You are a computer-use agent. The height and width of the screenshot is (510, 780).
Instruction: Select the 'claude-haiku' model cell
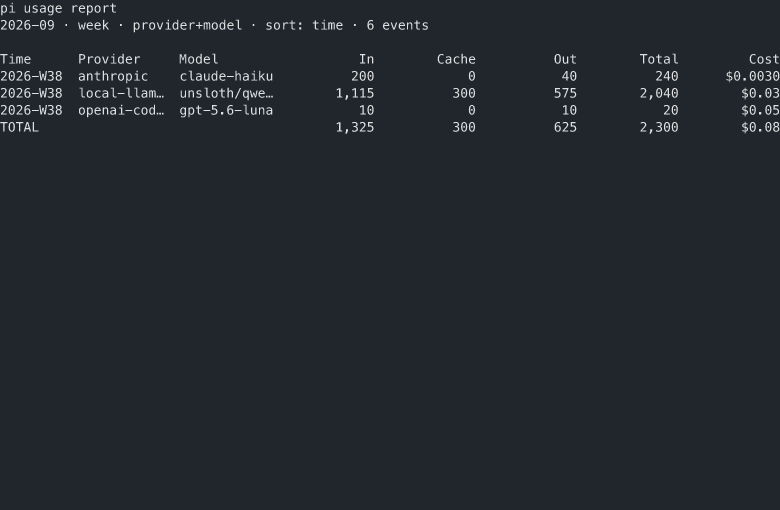click(x=226, y=76)
